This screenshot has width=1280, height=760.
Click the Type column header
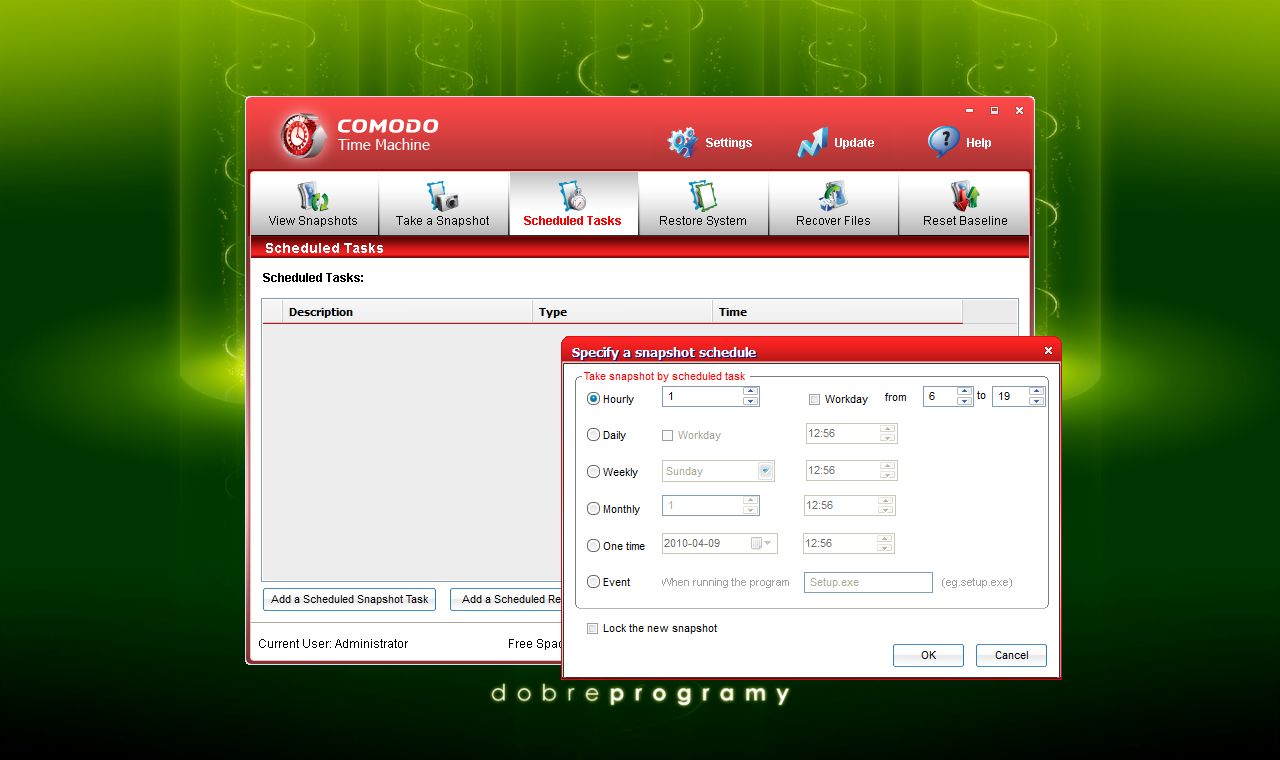[x=623, y=312]
